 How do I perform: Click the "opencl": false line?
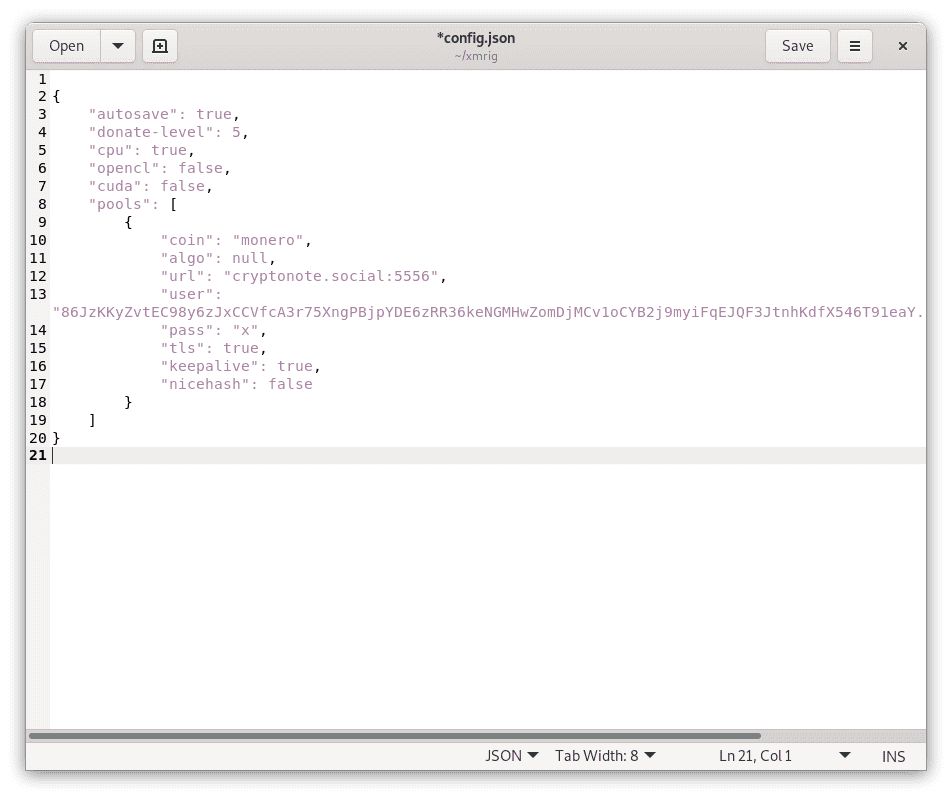click(159, 168)
